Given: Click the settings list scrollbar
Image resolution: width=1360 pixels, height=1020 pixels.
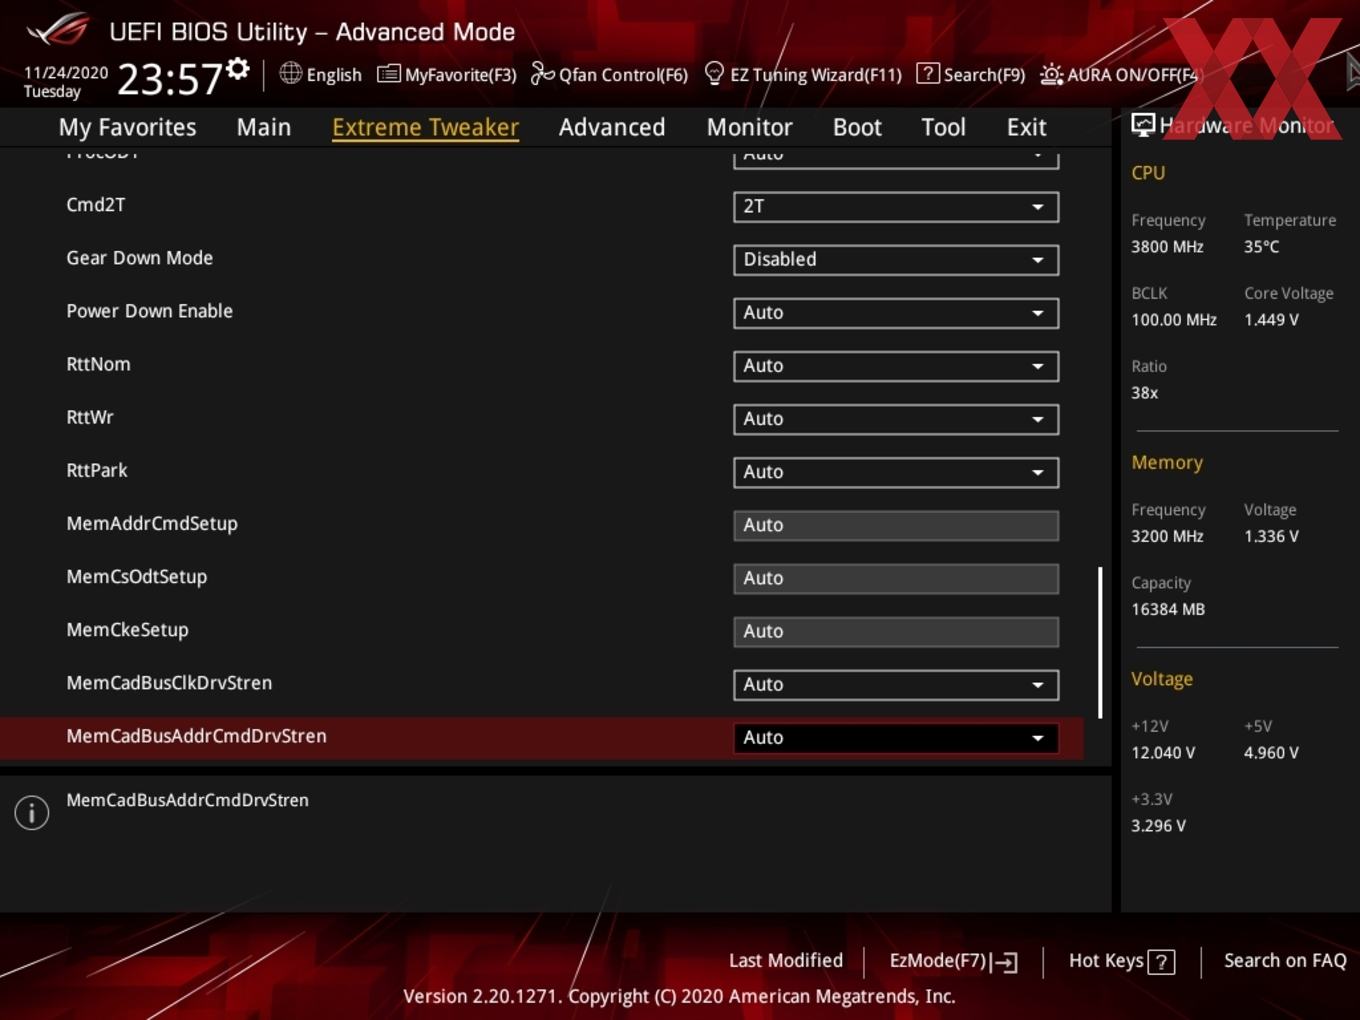Looking at the screenshot, I should (x=1100, y=642).
